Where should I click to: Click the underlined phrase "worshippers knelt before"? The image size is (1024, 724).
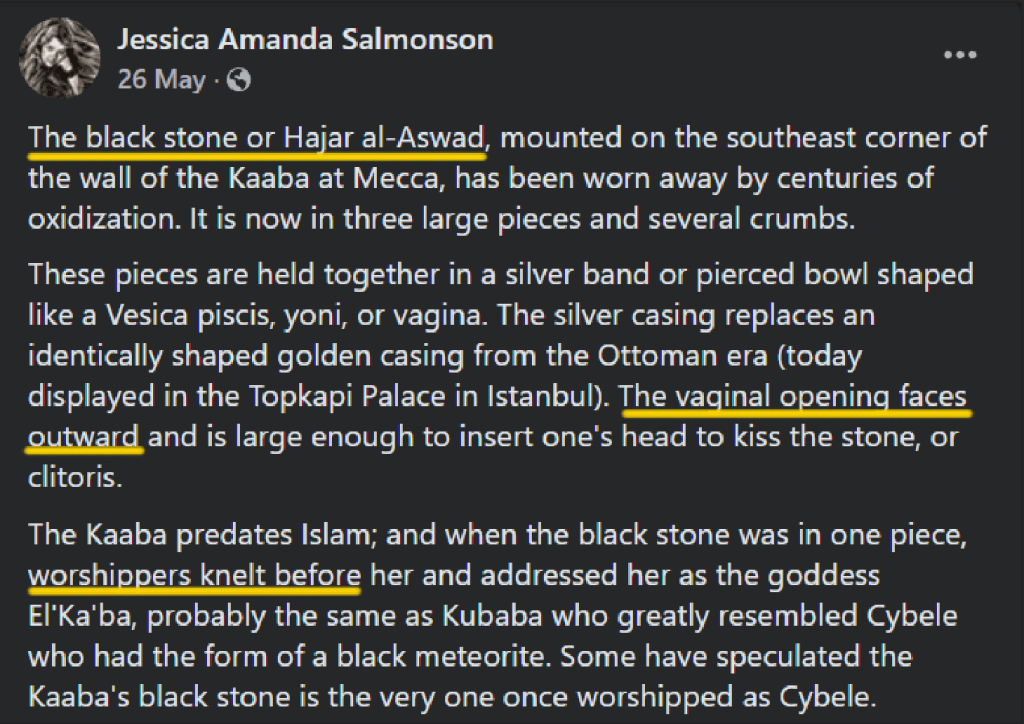point(194,575)
